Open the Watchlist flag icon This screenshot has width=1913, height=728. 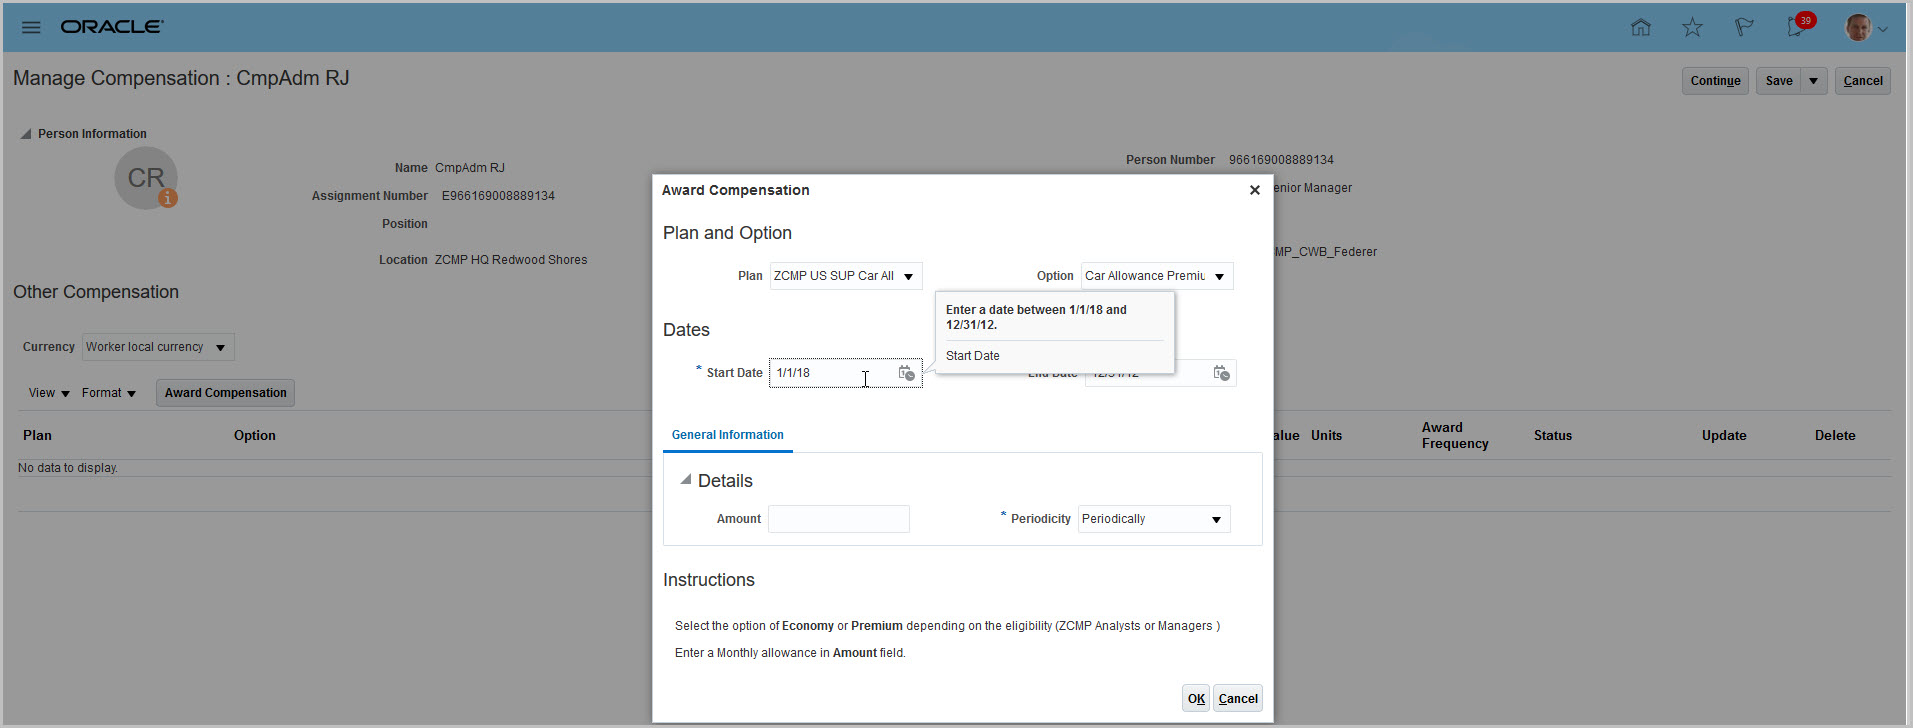point(1744,27)
